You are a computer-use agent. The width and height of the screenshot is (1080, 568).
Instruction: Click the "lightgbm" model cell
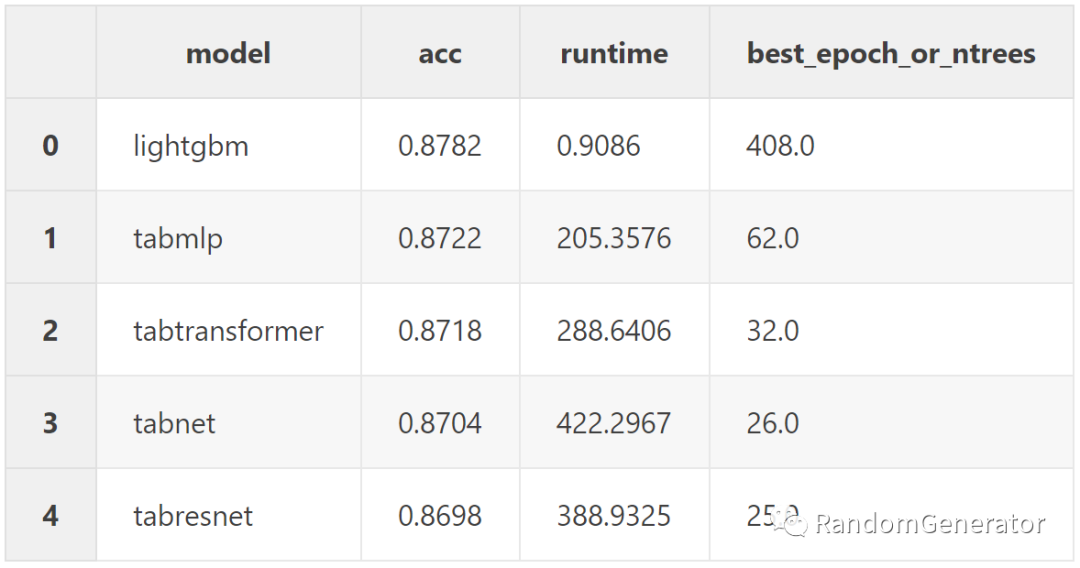click(191, 146)
